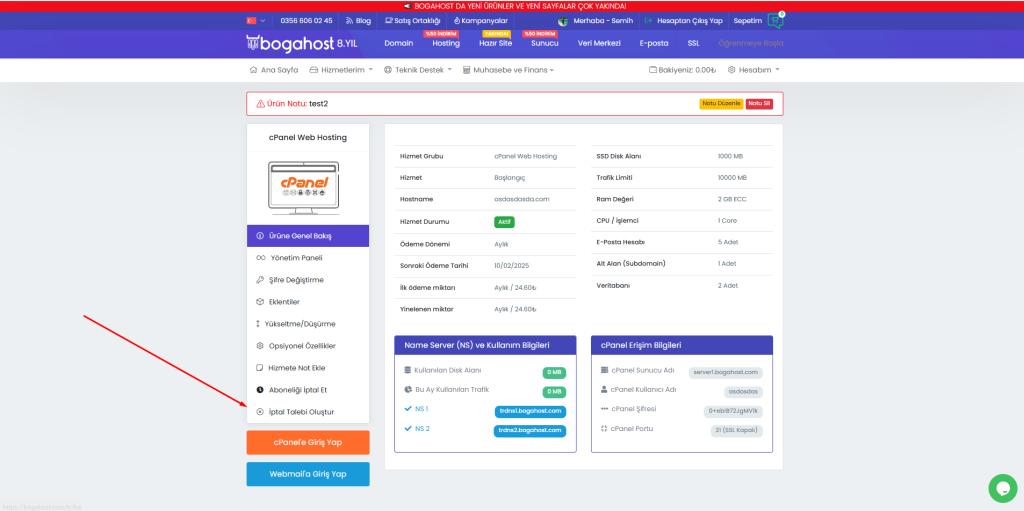Click the phone number 0356 606 02 45
Viewport: 1024px width, 511px height.
point(306,20)
